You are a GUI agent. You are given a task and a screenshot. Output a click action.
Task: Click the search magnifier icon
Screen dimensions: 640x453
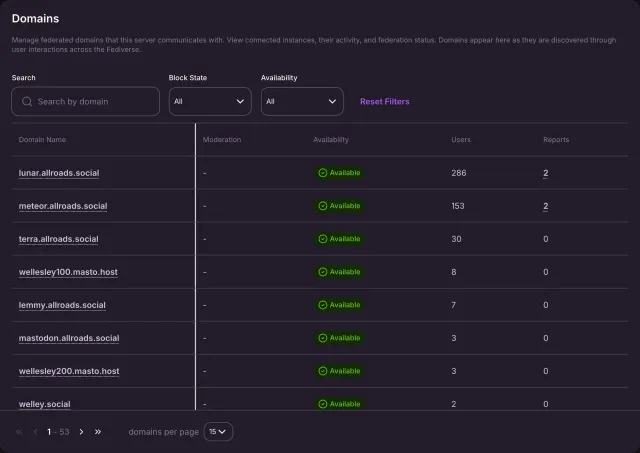pyautogui.click(x=27, y=102)
